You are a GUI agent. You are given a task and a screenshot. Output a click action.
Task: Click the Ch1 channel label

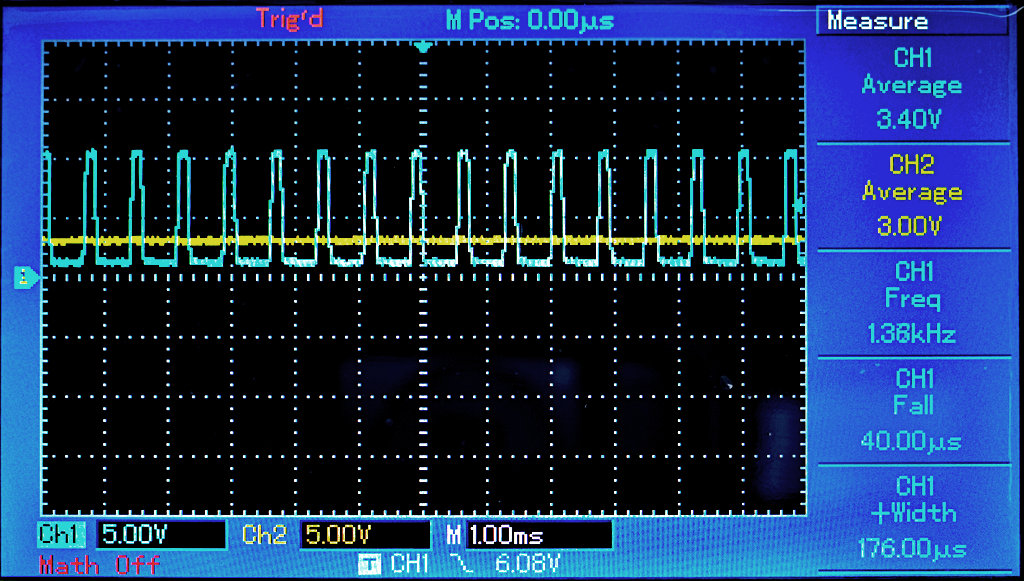(62, 535)
